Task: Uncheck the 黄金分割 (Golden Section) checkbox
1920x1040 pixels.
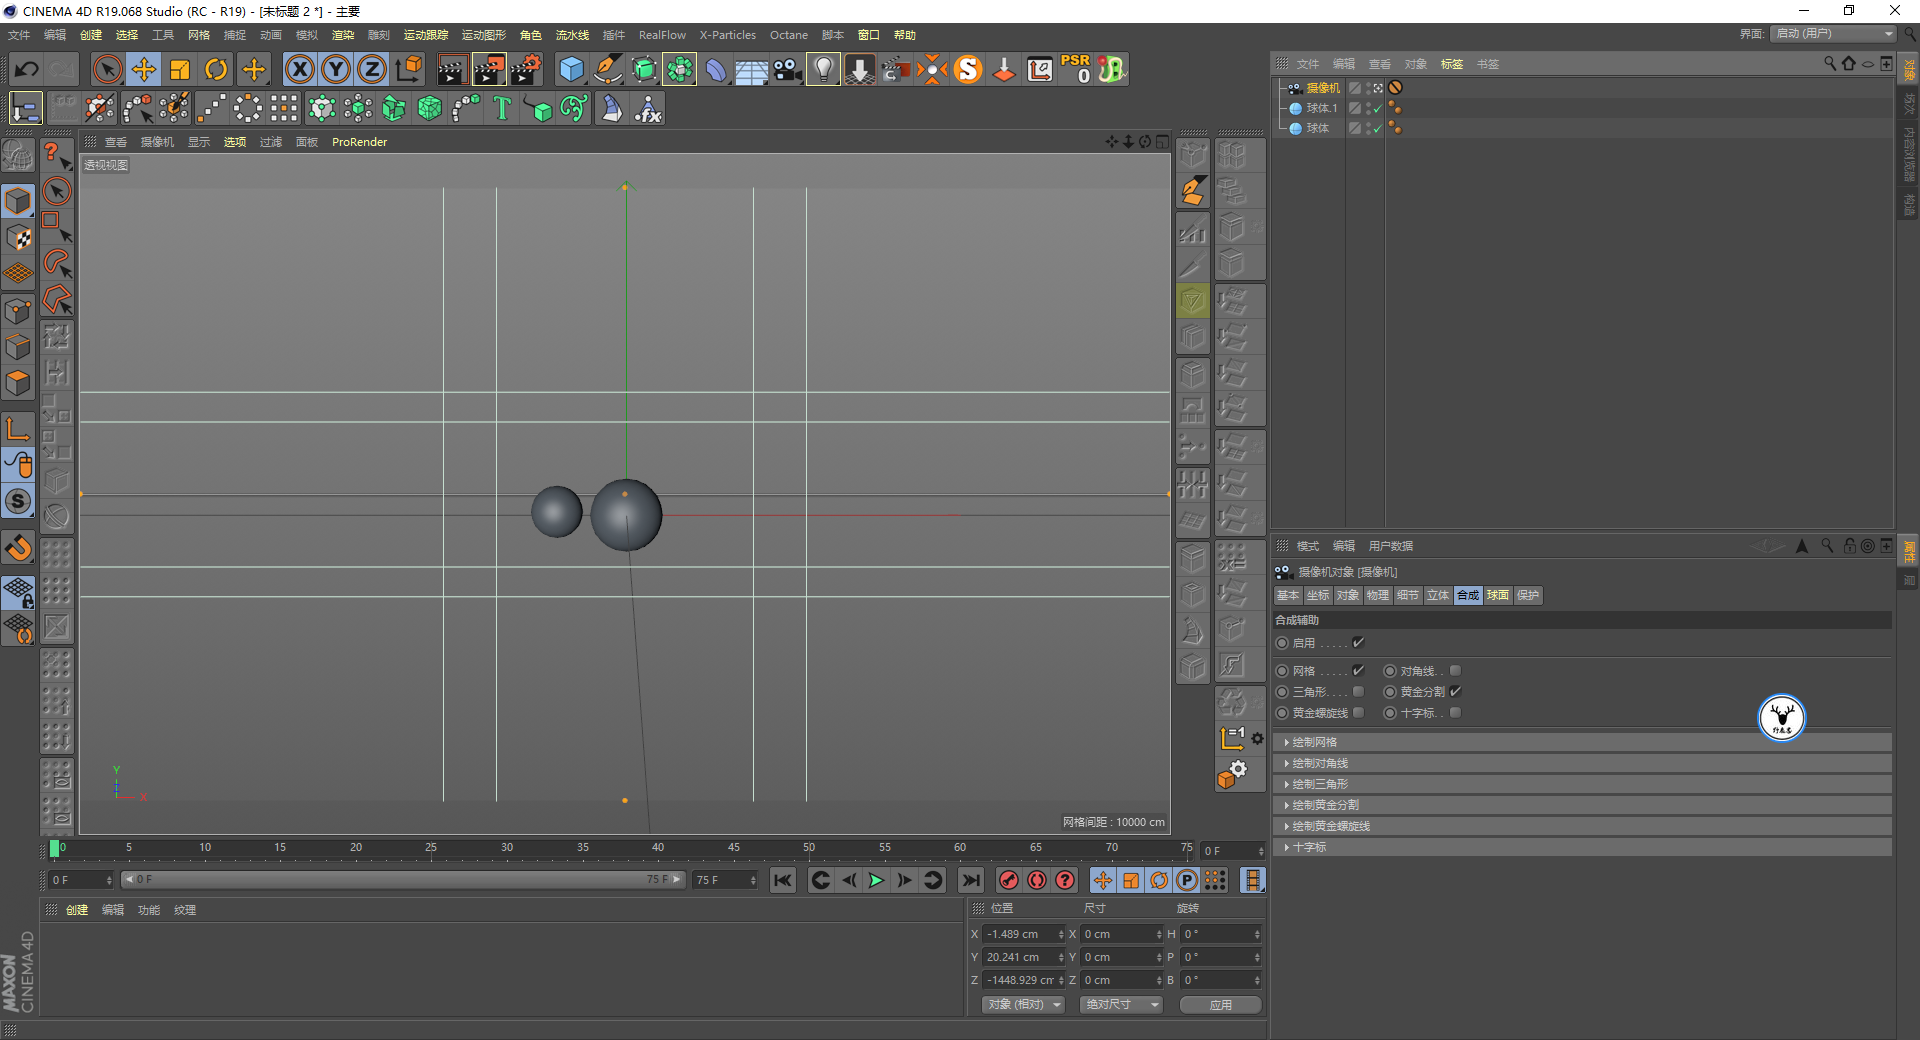Action: [1456, 692]
